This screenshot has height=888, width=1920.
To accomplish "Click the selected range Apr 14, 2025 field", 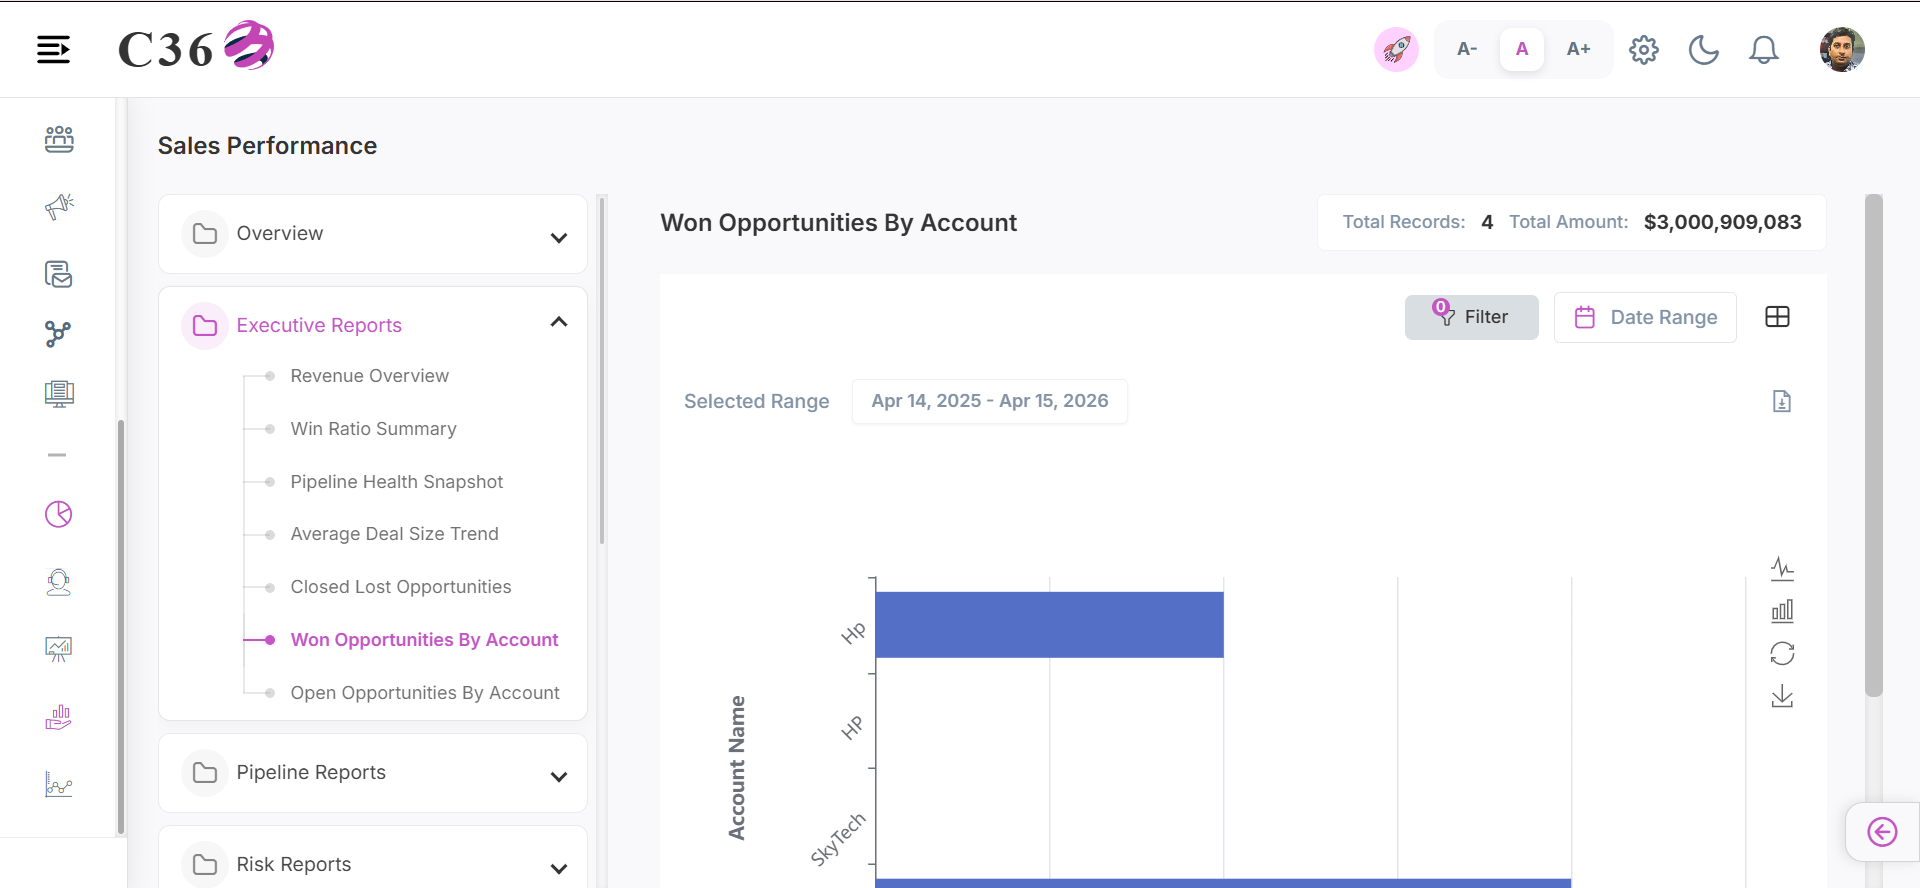I will tap(990, 401).
